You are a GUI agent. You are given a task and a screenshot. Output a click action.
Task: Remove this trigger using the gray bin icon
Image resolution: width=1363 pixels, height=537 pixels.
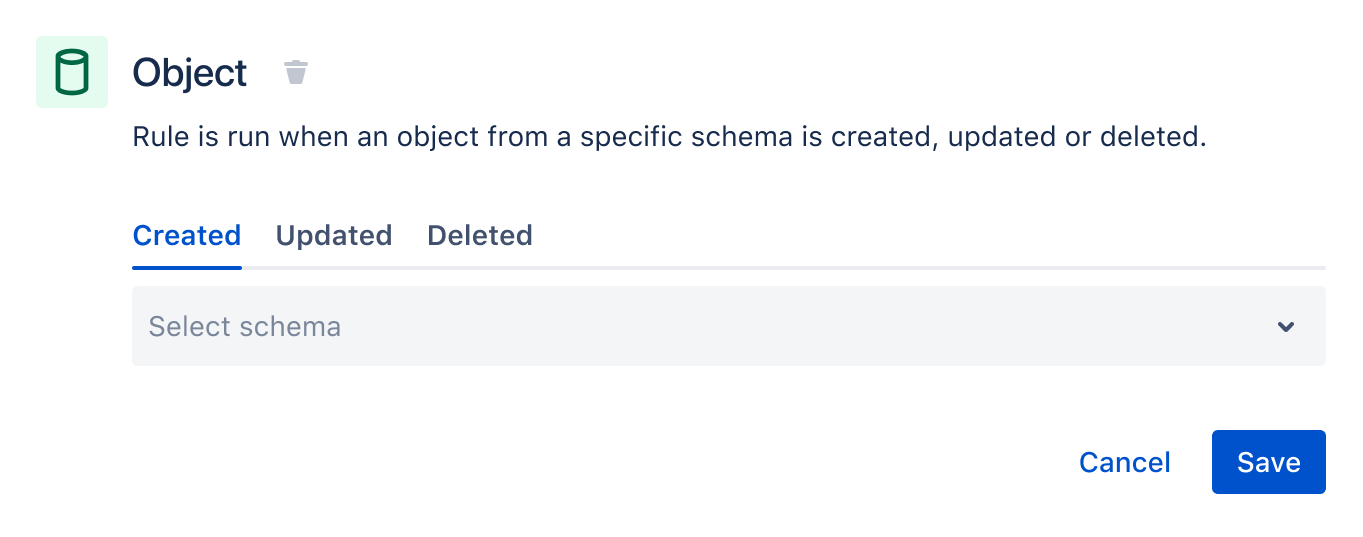pos(296,72)
